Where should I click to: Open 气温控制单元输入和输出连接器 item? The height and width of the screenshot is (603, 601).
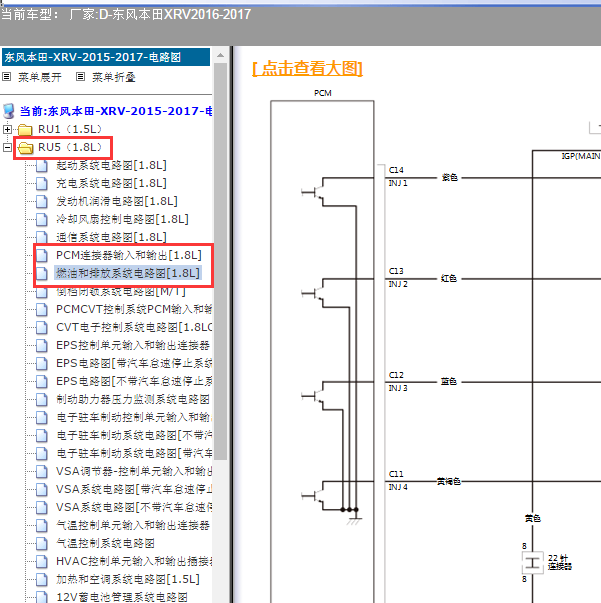click(x=133, y=525)
